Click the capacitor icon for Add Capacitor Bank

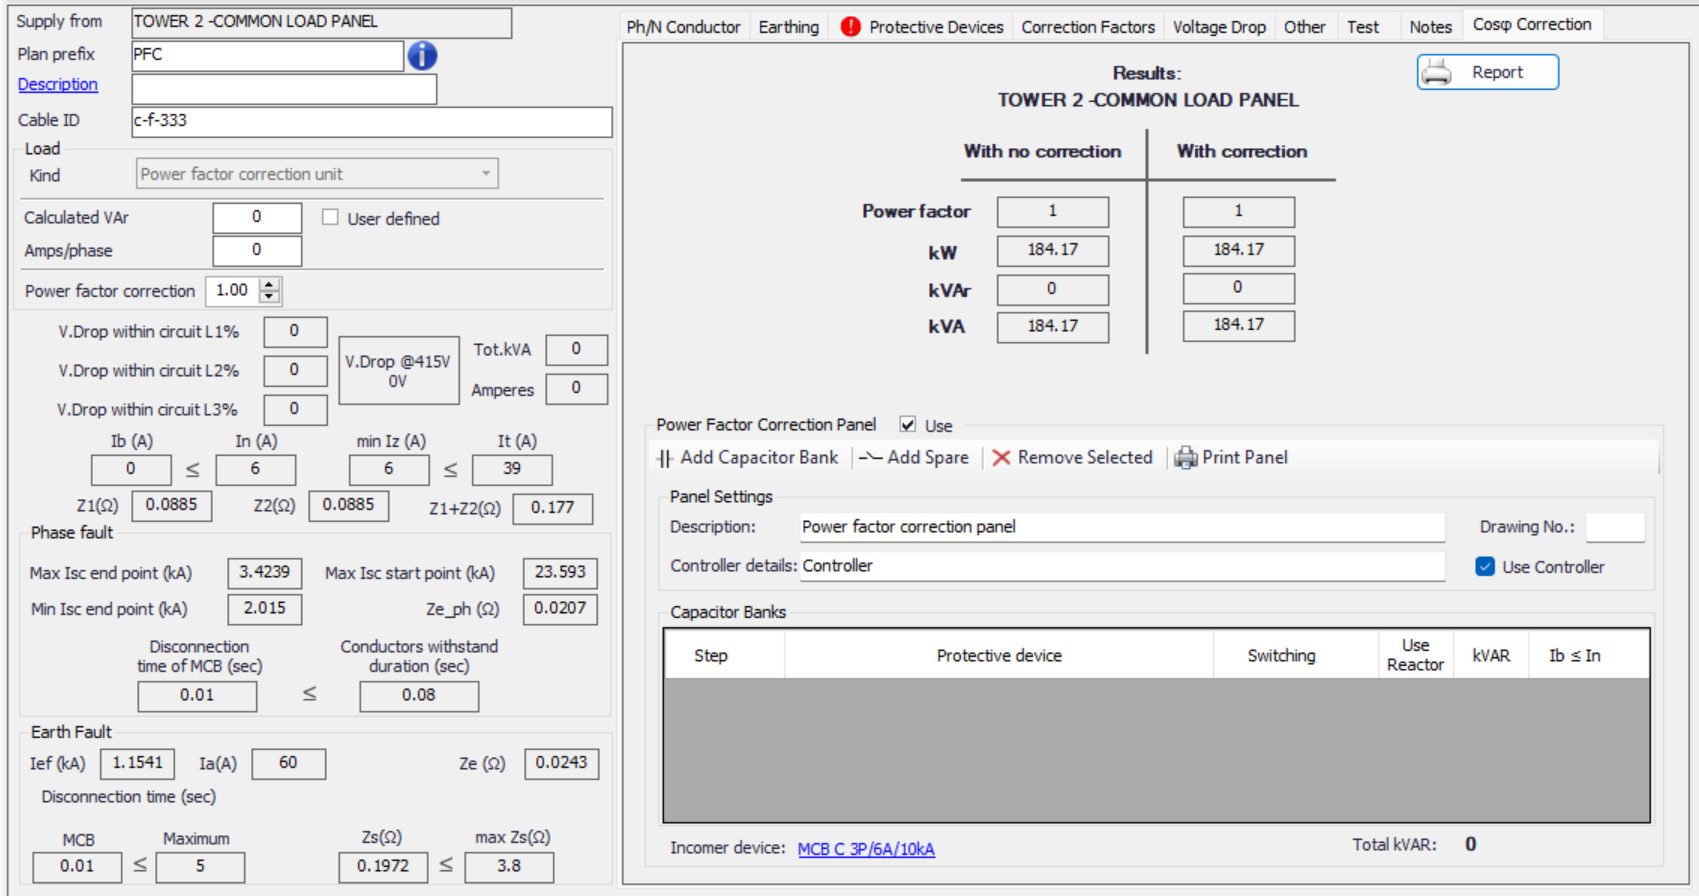pos(665,458)
